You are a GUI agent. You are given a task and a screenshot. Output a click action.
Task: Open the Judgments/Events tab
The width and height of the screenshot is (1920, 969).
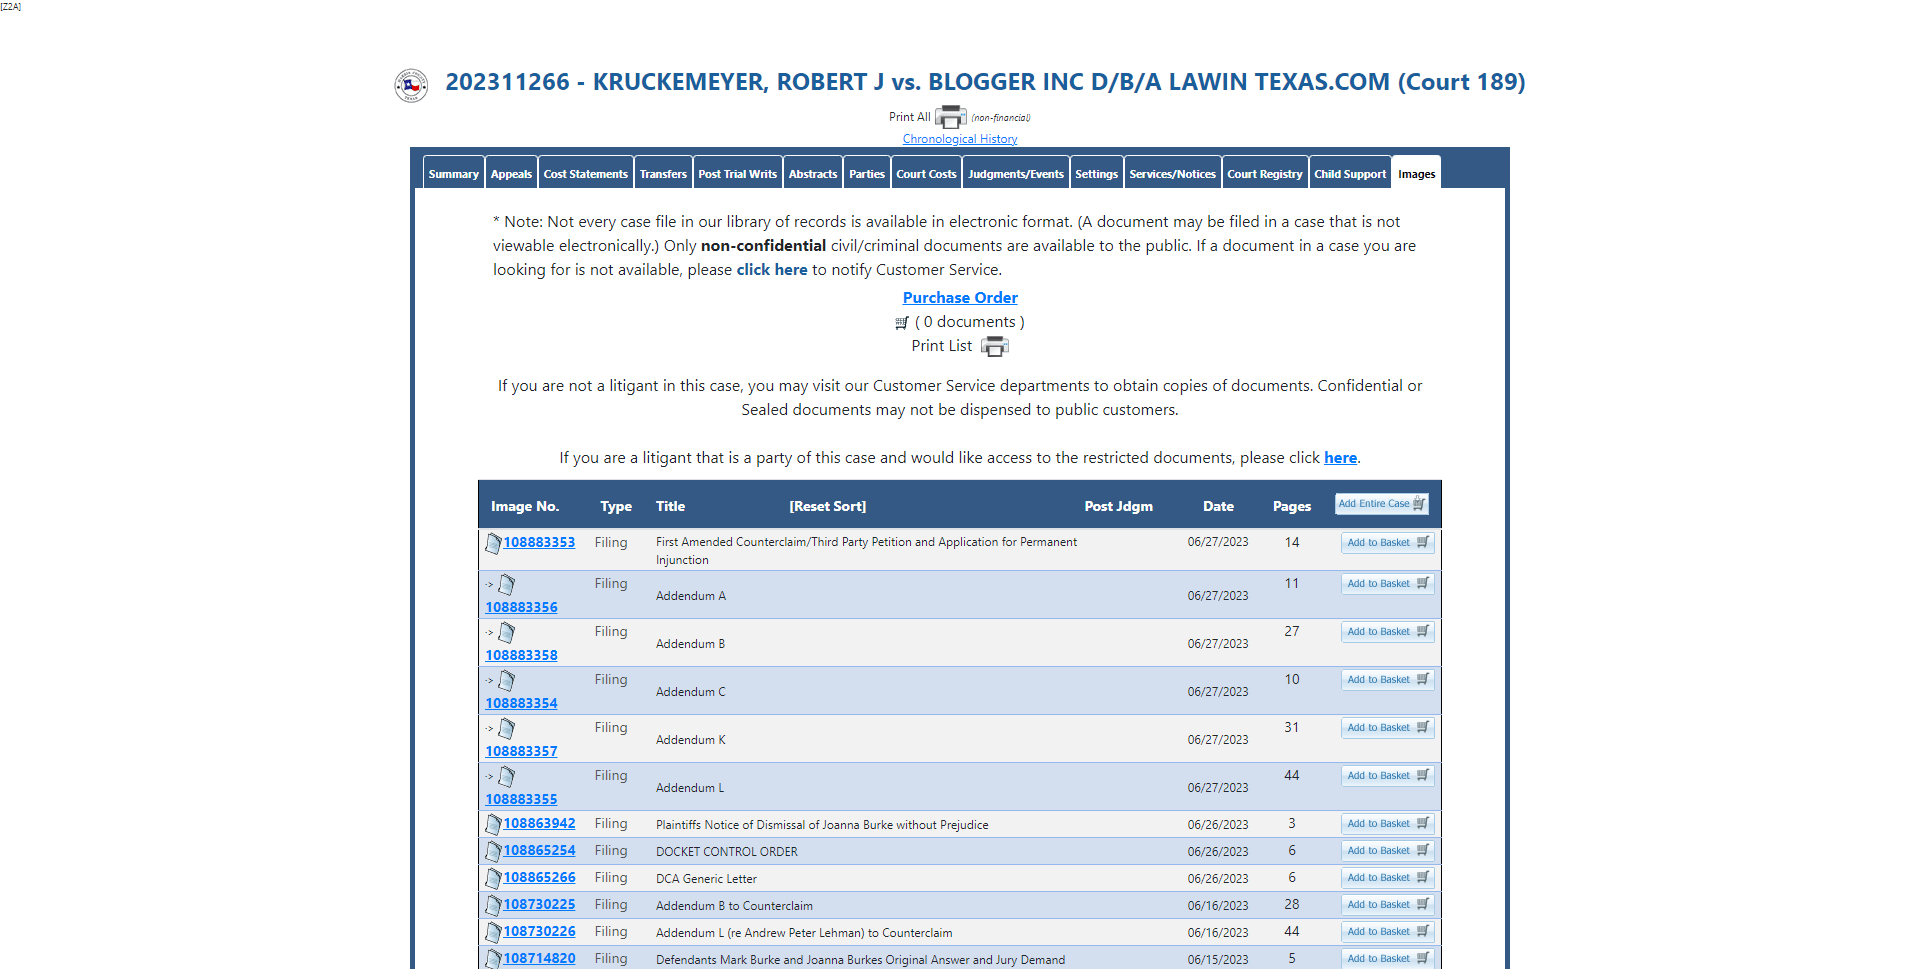point(1016,173)
